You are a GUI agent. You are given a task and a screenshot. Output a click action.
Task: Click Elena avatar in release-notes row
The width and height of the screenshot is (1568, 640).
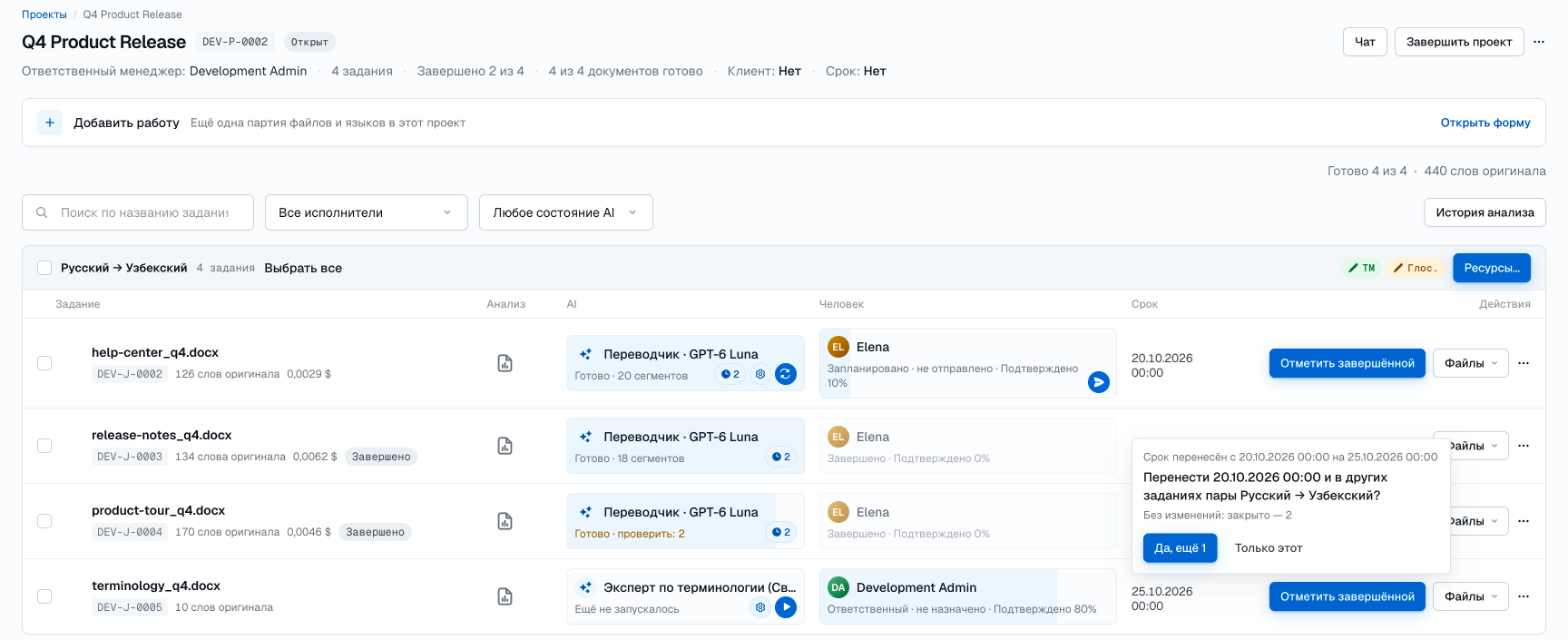point(838,436)
